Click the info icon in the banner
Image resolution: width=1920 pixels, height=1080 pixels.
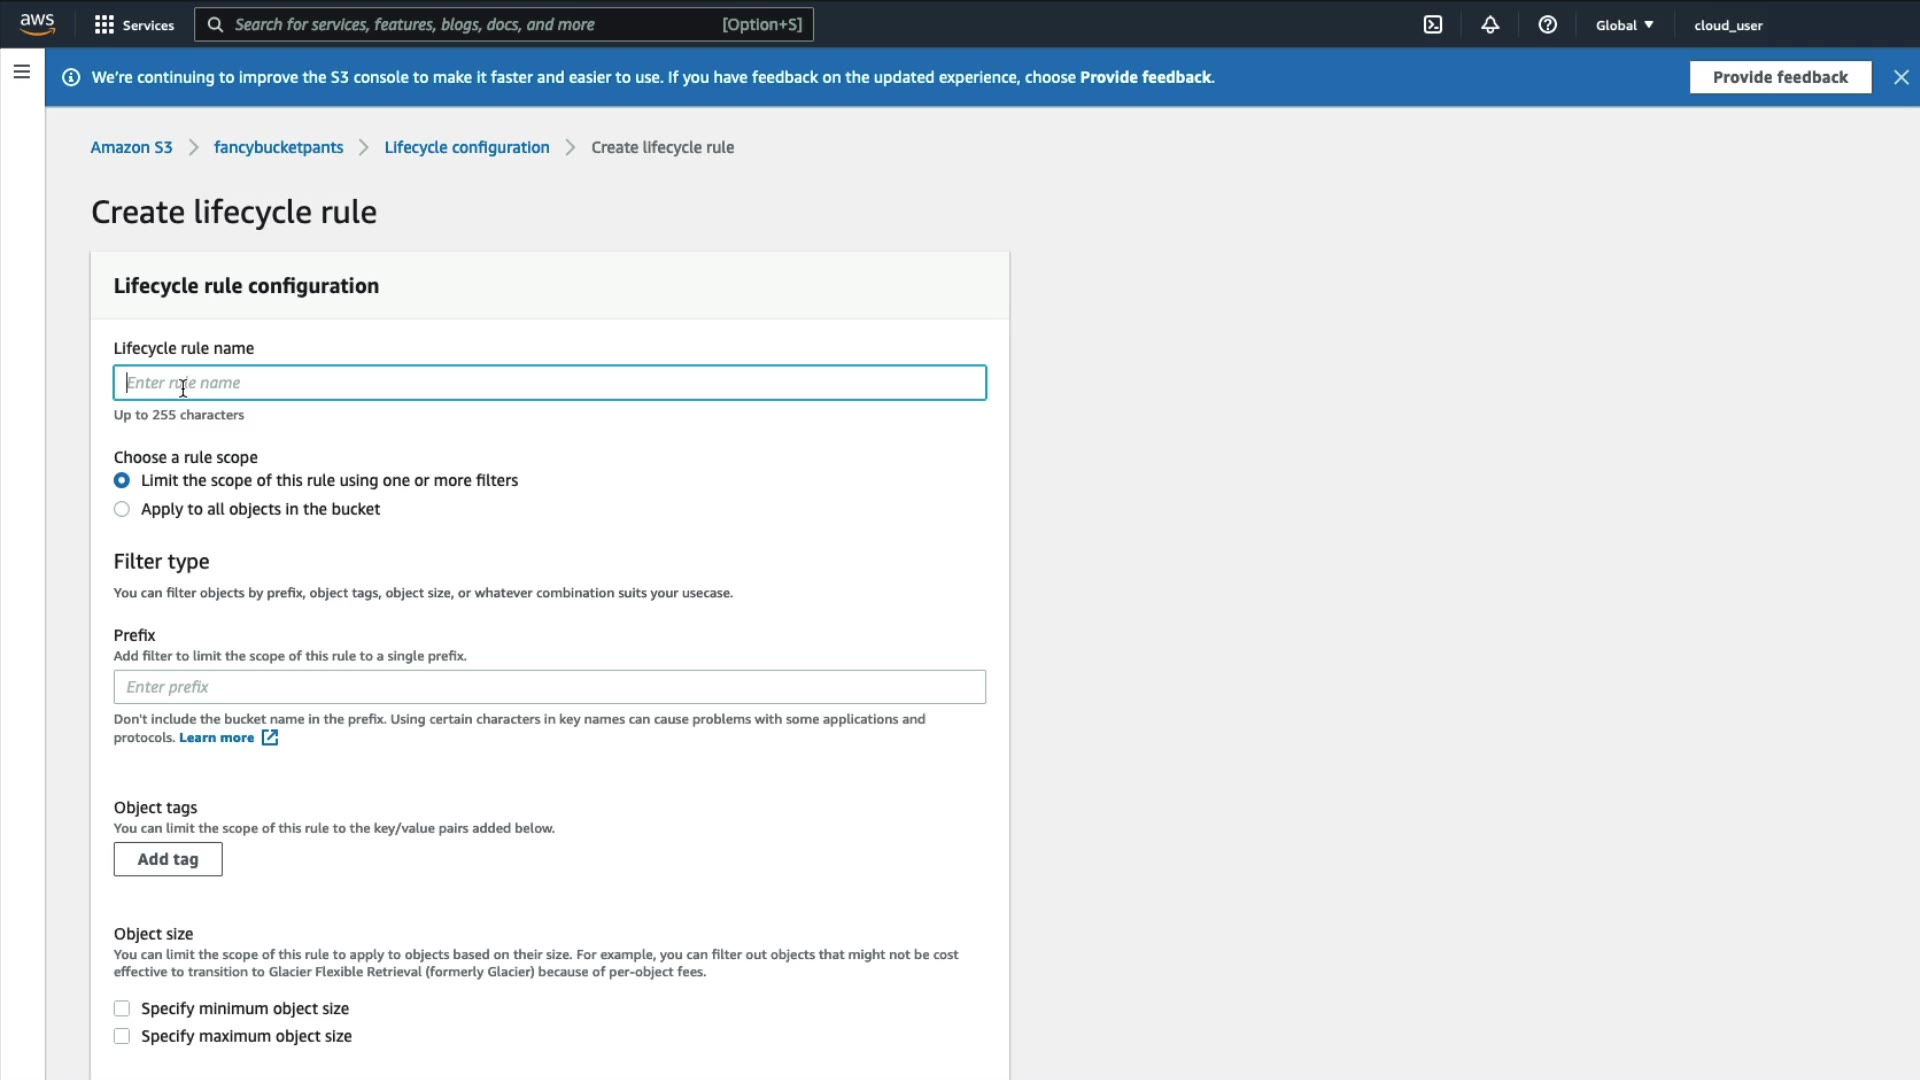[x=71, y=77]
